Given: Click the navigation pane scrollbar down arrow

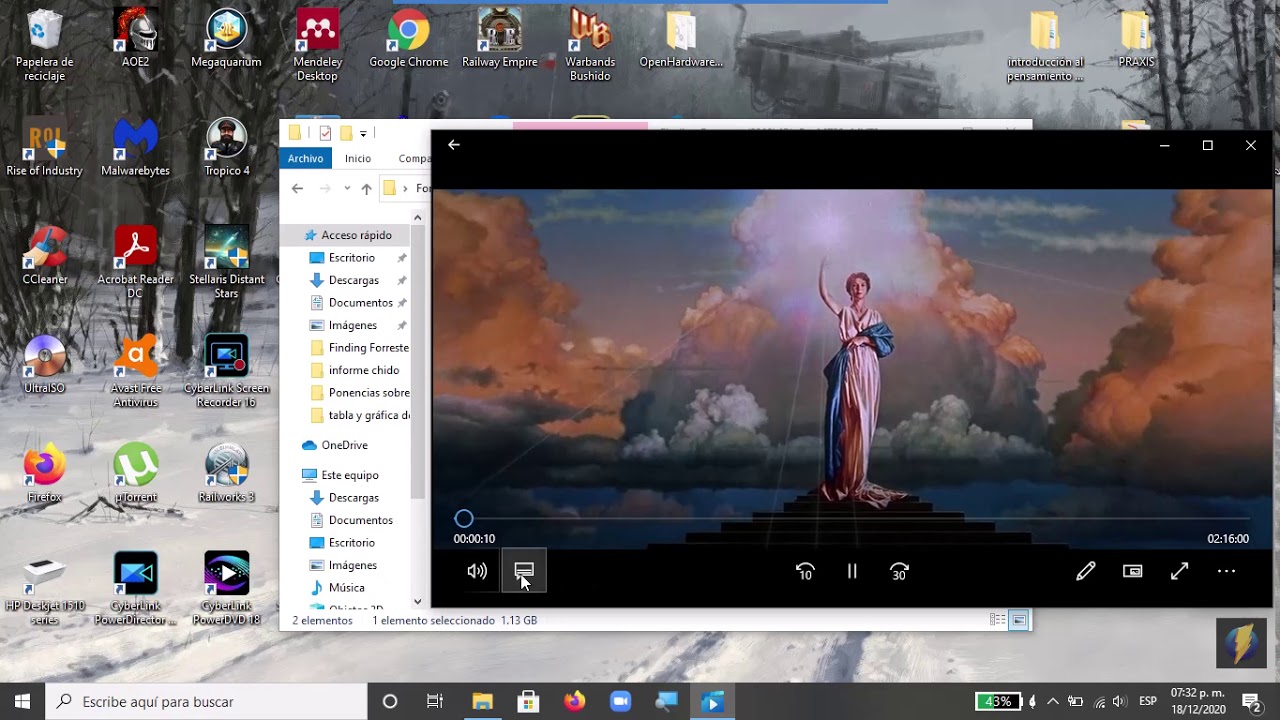Looking at the screenshot, I should click(418, 602).
